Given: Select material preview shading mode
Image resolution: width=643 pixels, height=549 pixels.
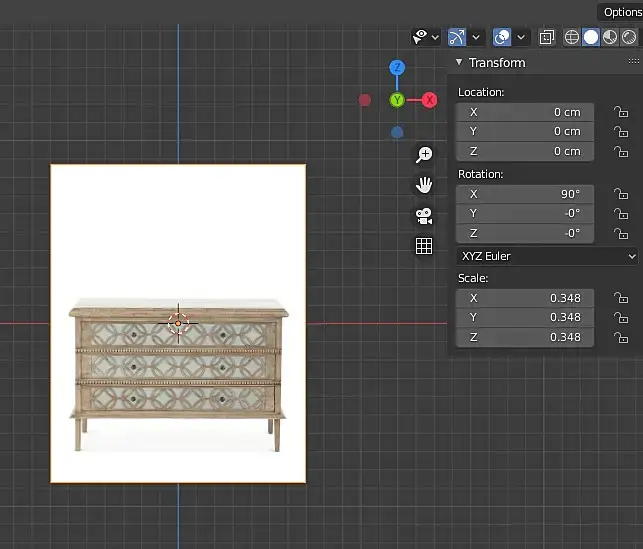Looking at the screenshot, I should [609, 37].
